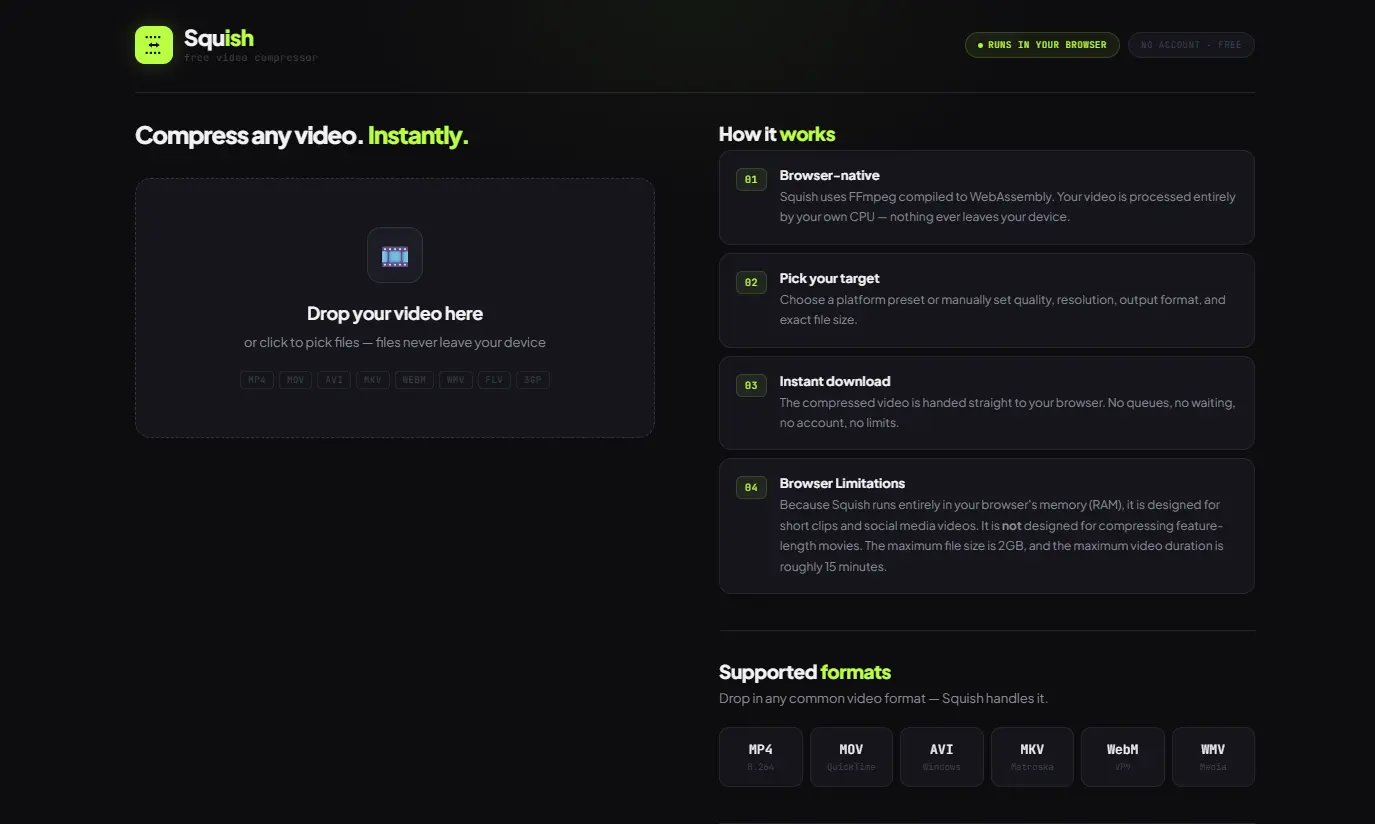Click the FLV chip in the drop zone
Viewport: 1375px width, 824px height.
494,380
